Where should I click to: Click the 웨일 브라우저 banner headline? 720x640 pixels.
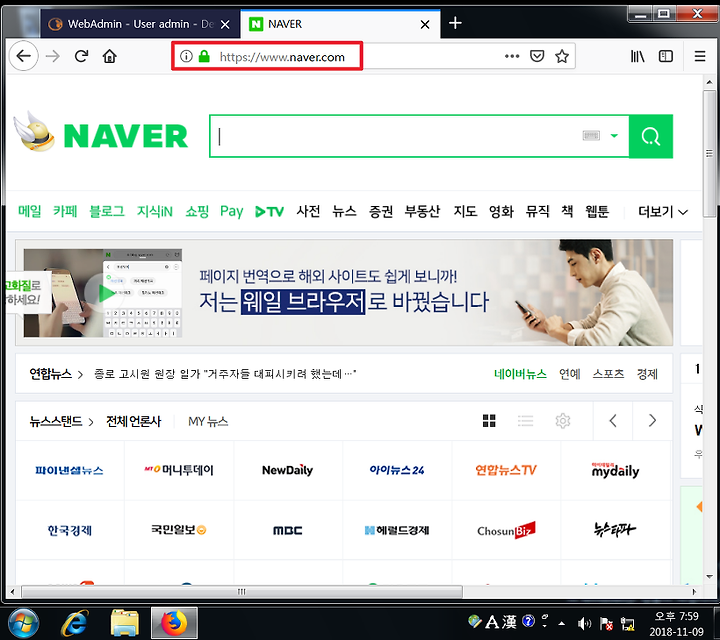point(344,302)
